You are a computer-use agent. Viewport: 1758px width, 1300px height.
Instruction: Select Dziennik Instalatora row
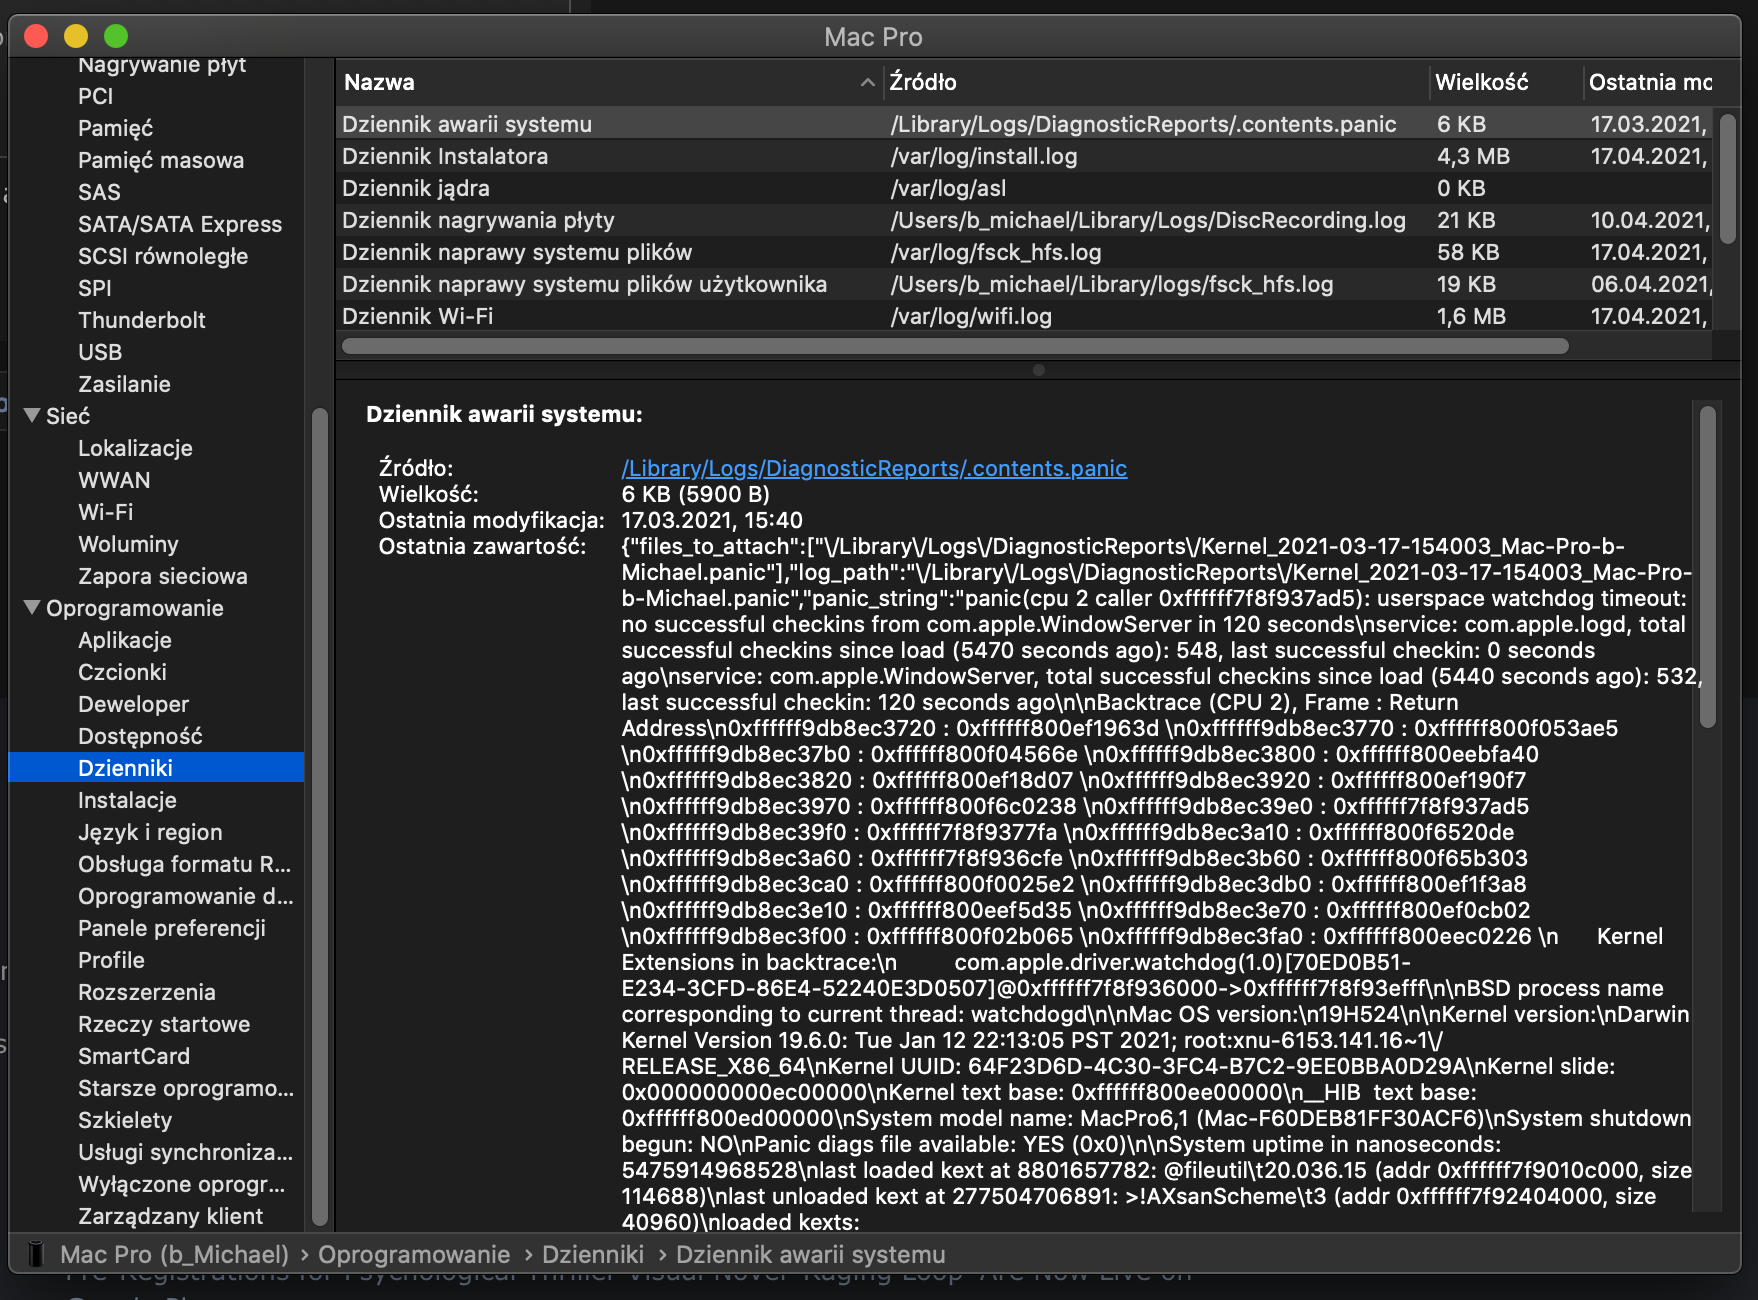(x=1024, y=156)
